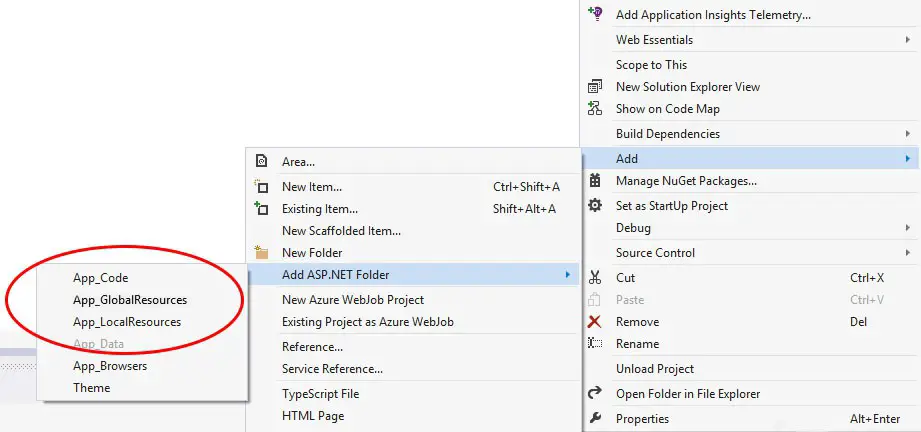Image resolution: width=921 pixels, height=432 pixels.
Task: Click the Manage NuGet Packages icon
Action: [x=595, y=181]
